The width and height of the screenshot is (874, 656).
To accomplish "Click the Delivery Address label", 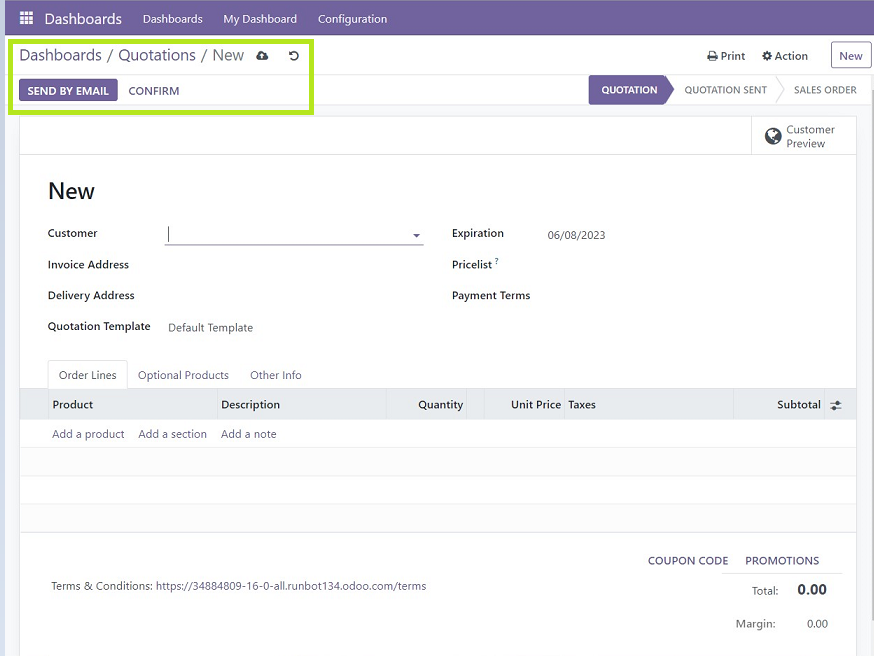I will [x=91, y=295].
